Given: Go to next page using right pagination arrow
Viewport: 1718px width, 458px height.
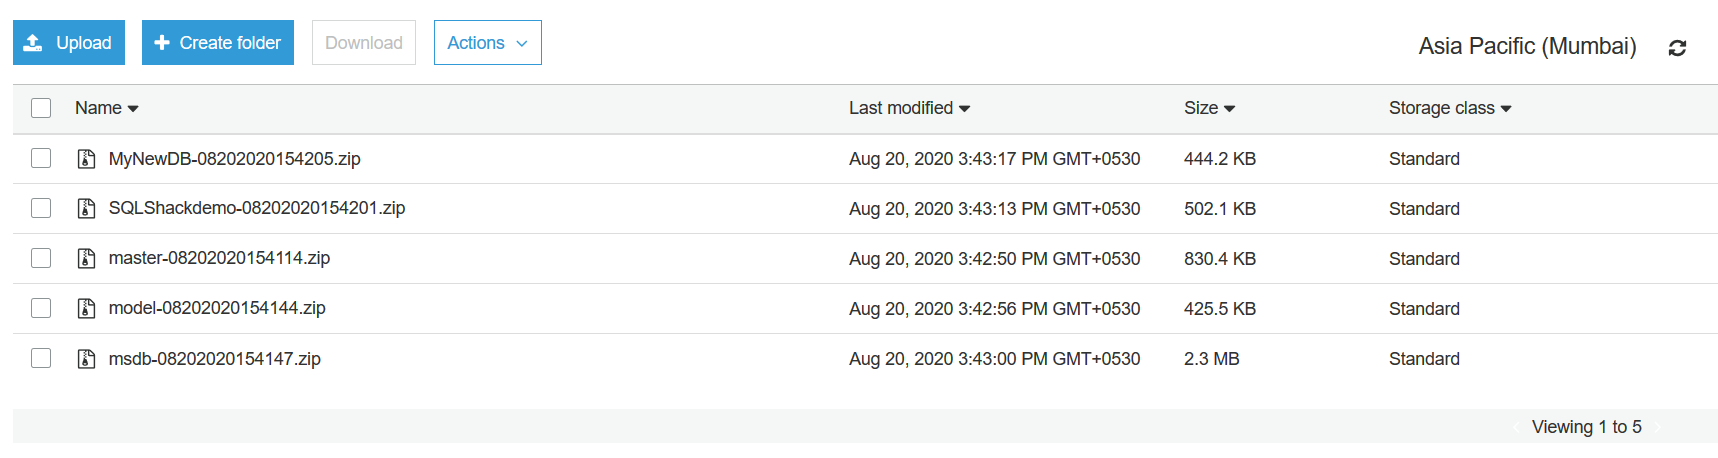Looking at the screenshot, I should coord(1658,427).
